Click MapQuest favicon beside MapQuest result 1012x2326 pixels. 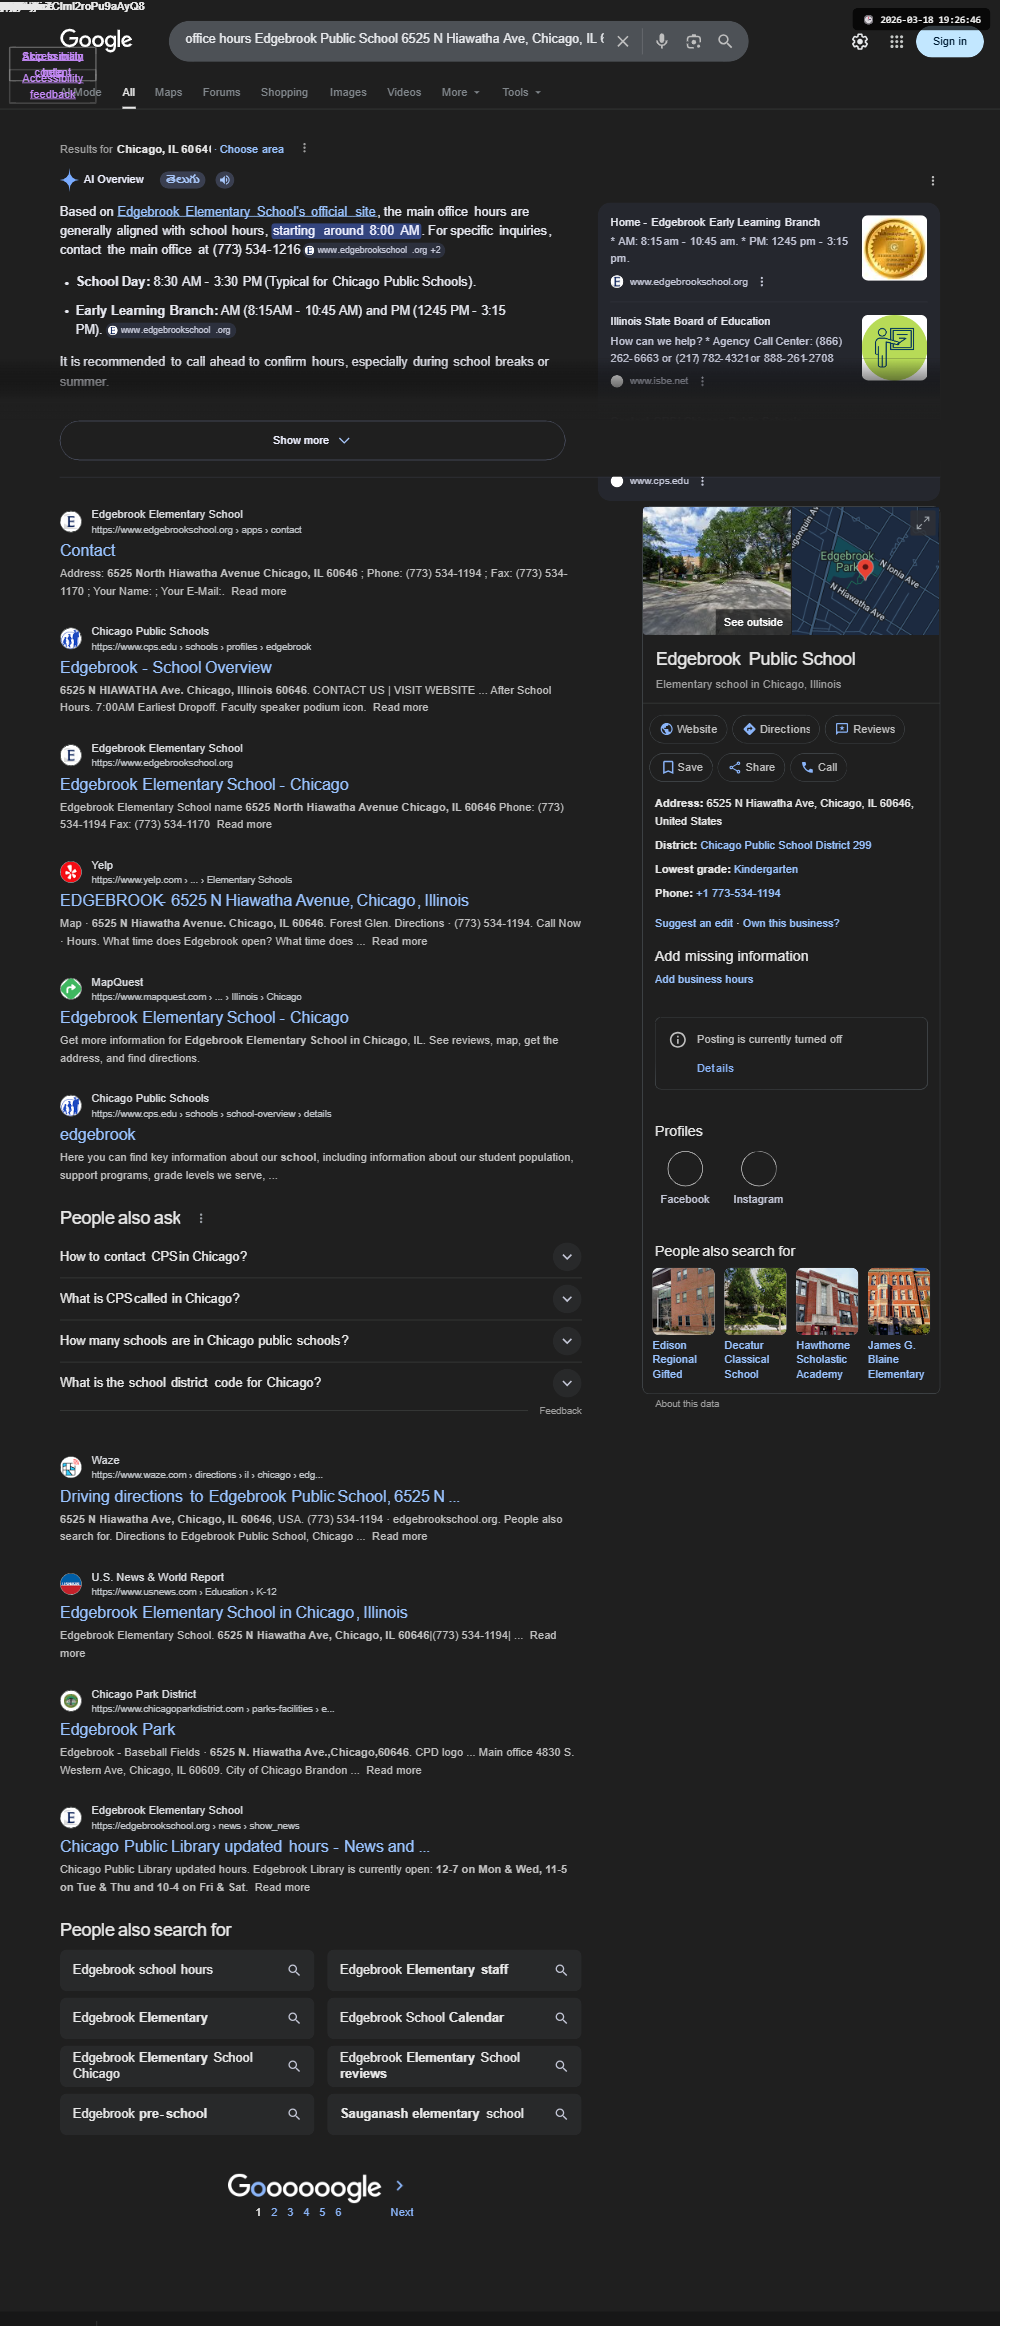[x=71, y=989]
